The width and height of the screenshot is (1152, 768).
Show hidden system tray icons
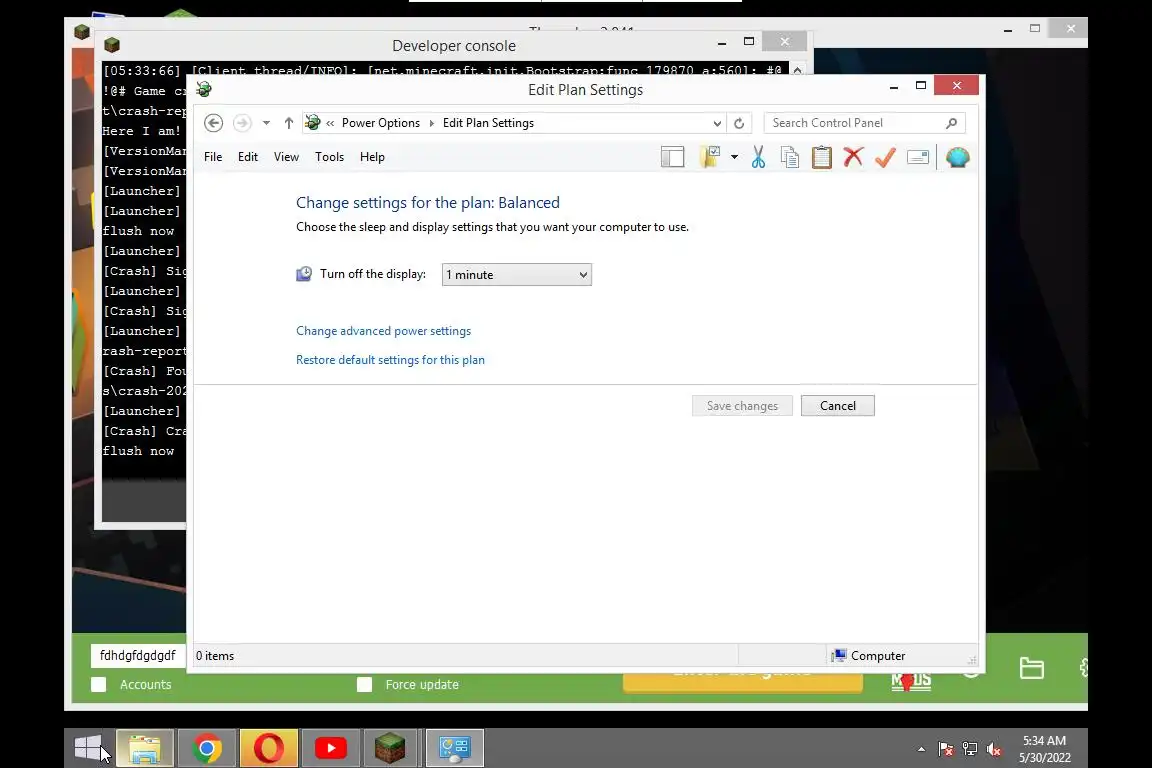pyautogui.click(x=921, y=750)
